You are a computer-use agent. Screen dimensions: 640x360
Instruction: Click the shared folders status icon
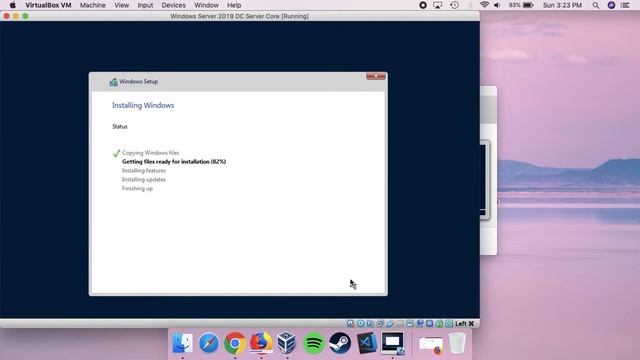[x=400, y=323]
